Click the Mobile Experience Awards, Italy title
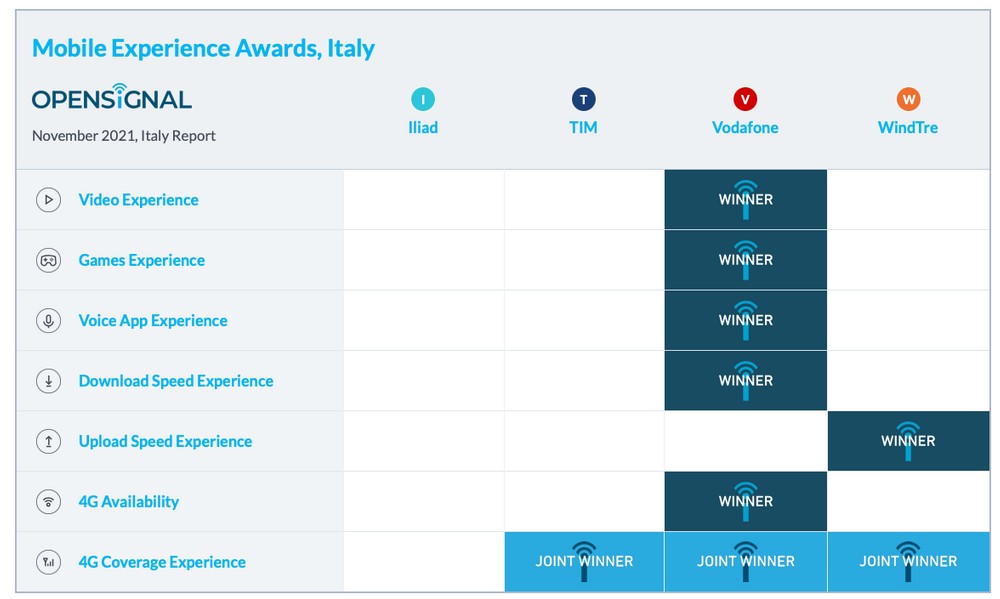This screenshot has height=599, width=1000. (203, 48)
